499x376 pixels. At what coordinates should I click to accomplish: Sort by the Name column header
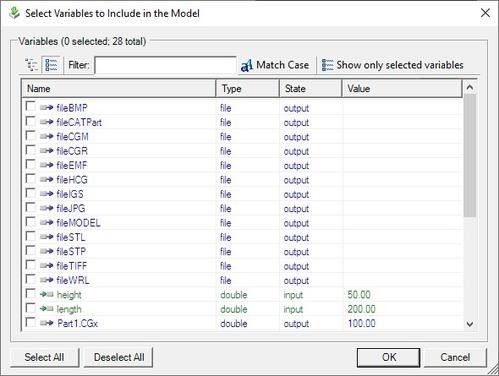click(119, 89)
